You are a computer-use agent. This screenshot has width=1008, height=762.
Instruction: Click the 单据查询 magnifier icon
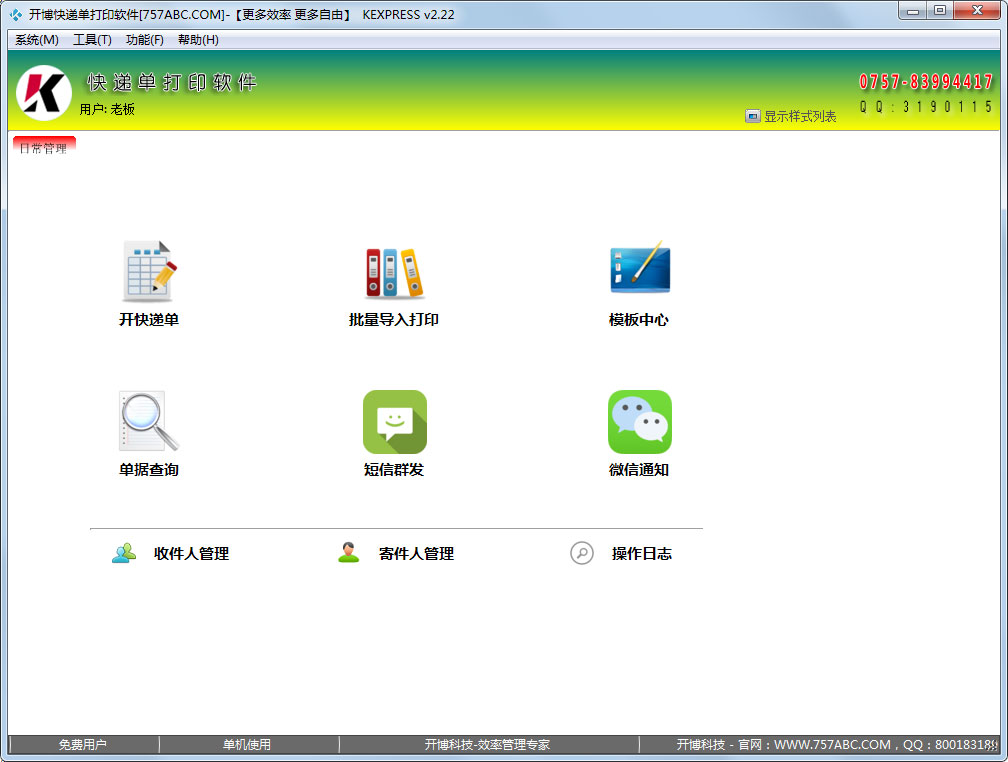[149, 421]
